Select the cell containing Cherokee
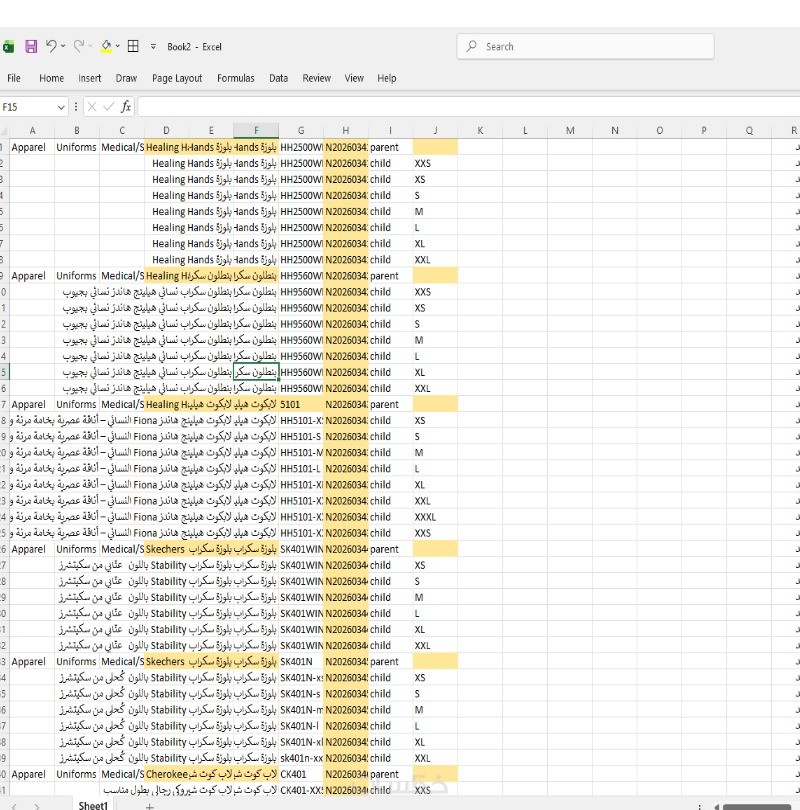Screen dimensions: 800x810 click(x=167, y=774)
